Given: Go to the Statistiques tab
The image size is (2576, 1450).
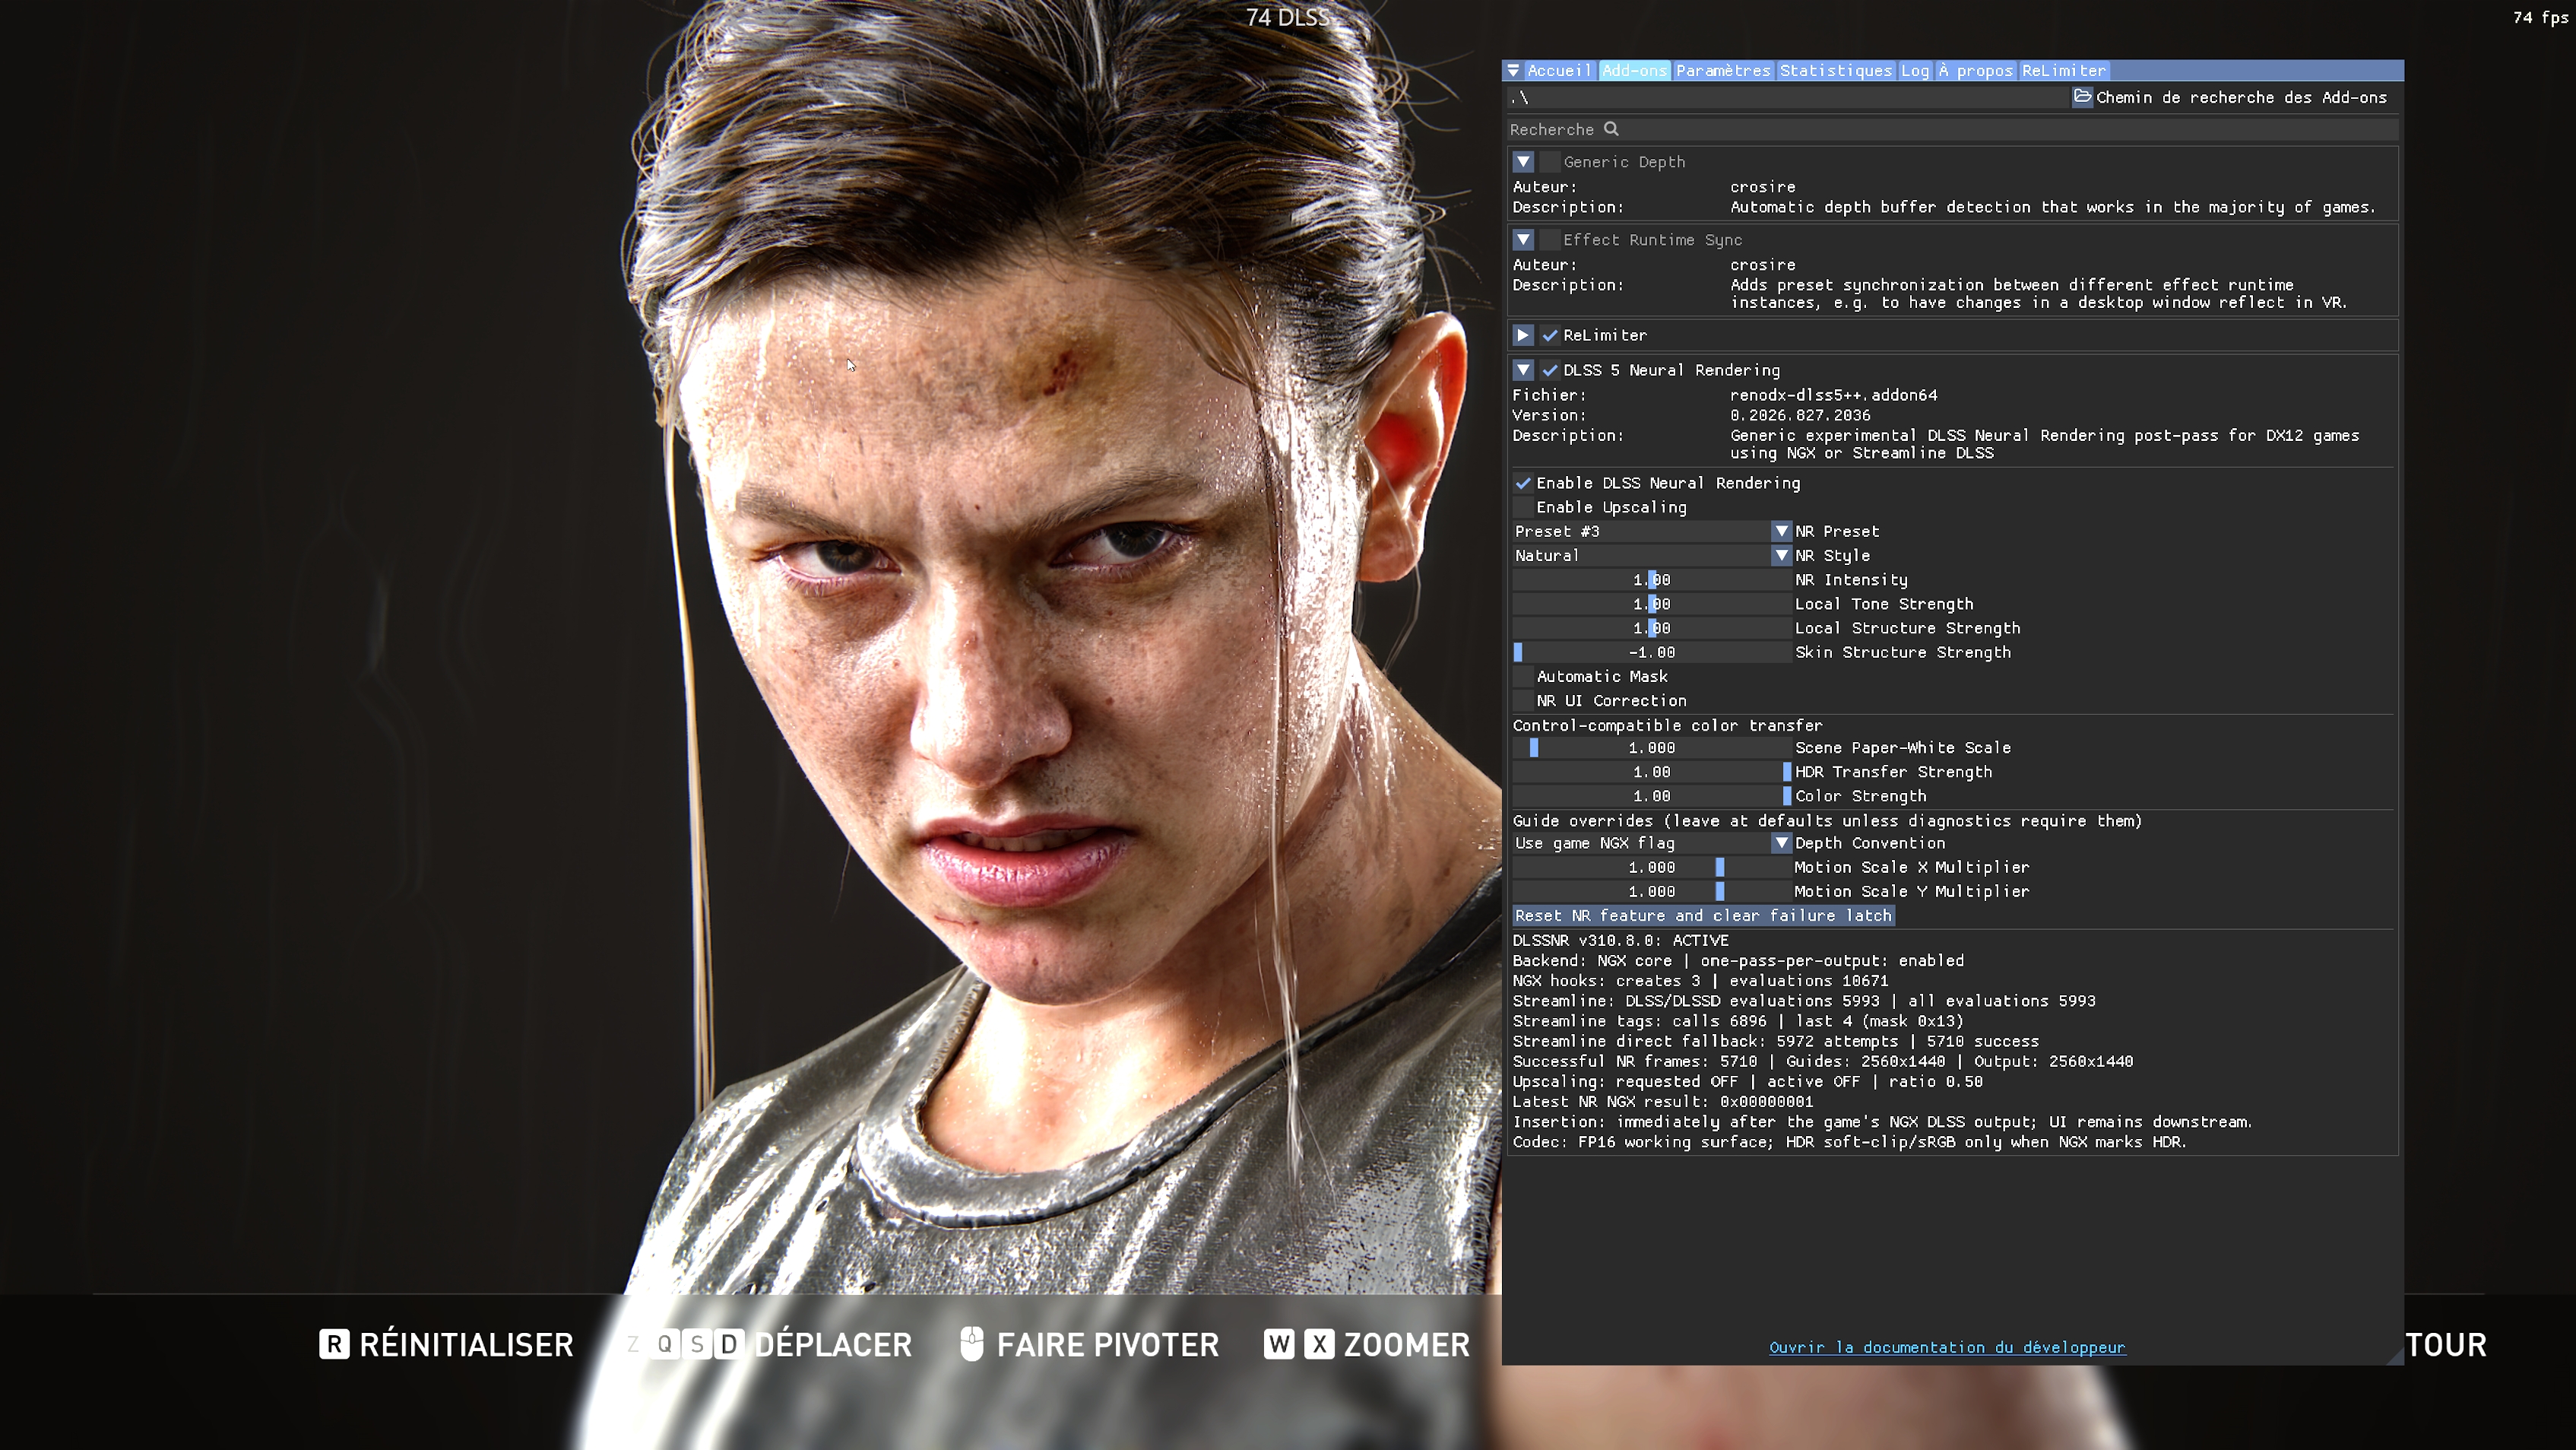Looking at the screenshot, I should [1836, 71].
